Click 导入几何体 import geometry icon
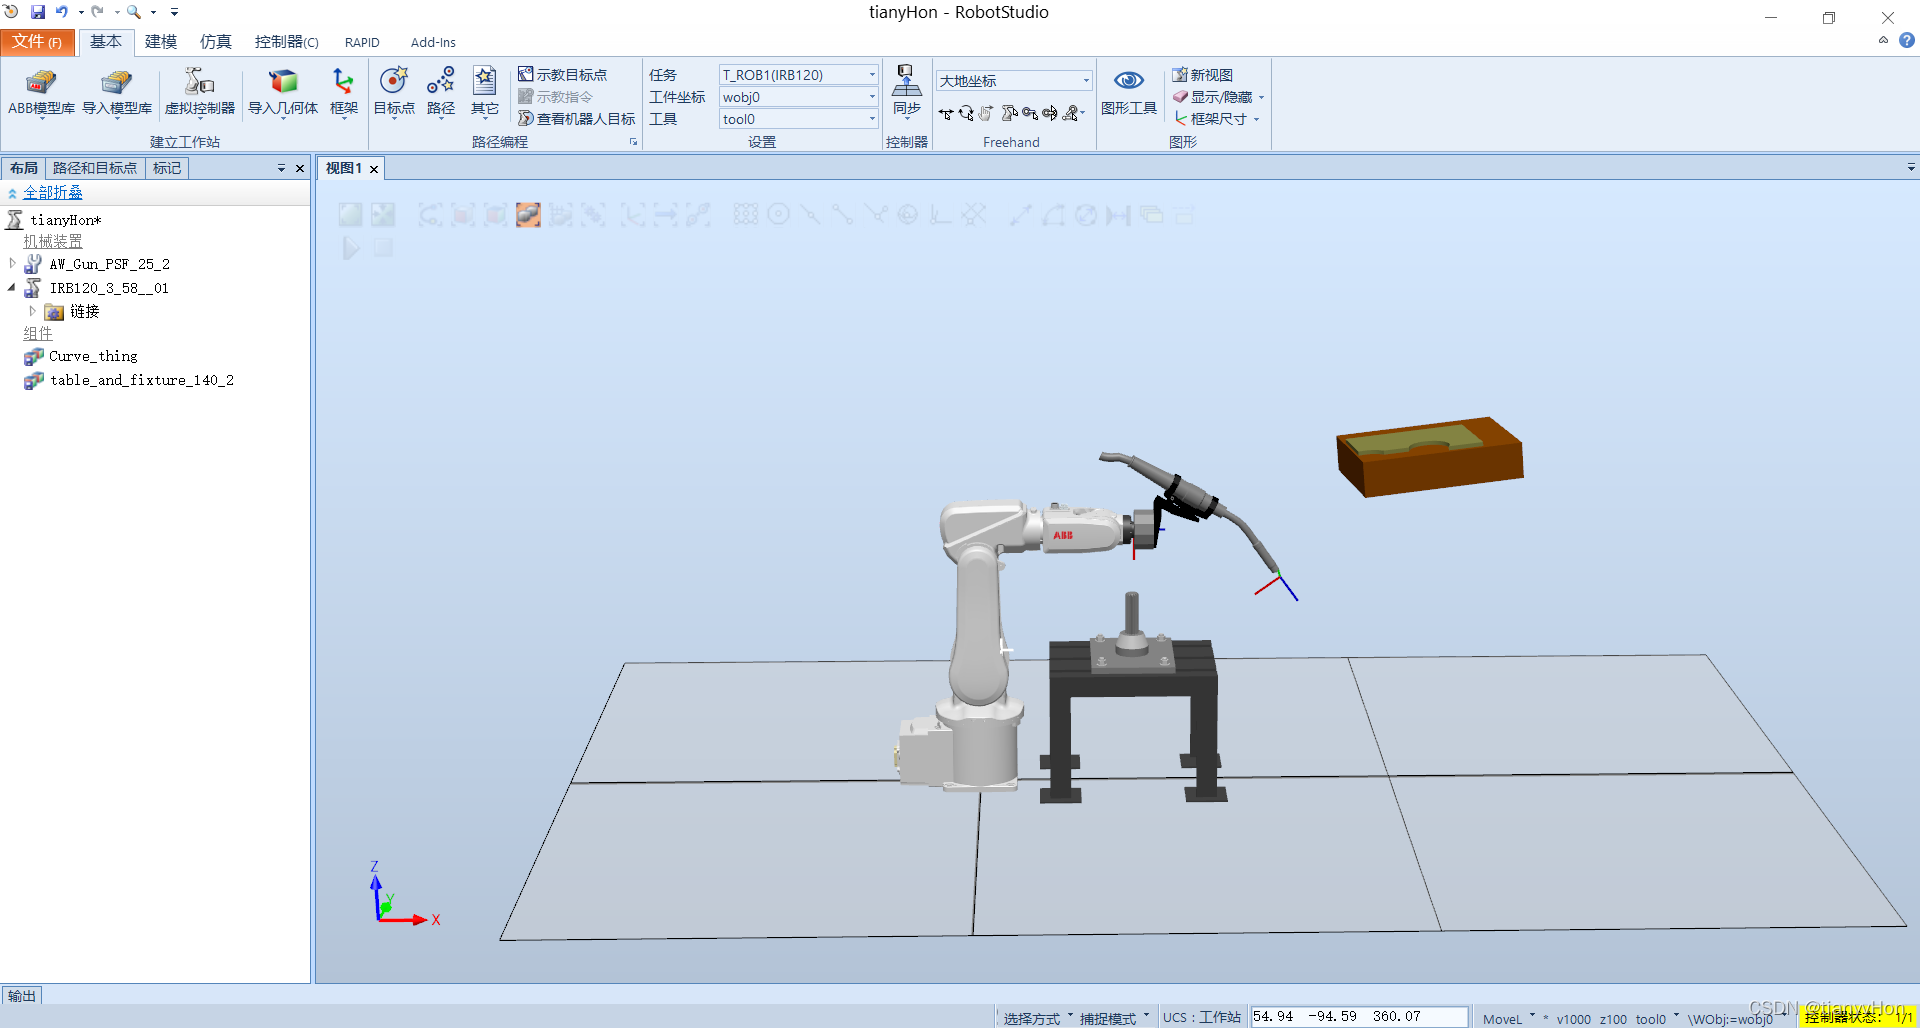This screenshot has height=1028, width=1920. (283, 93)
